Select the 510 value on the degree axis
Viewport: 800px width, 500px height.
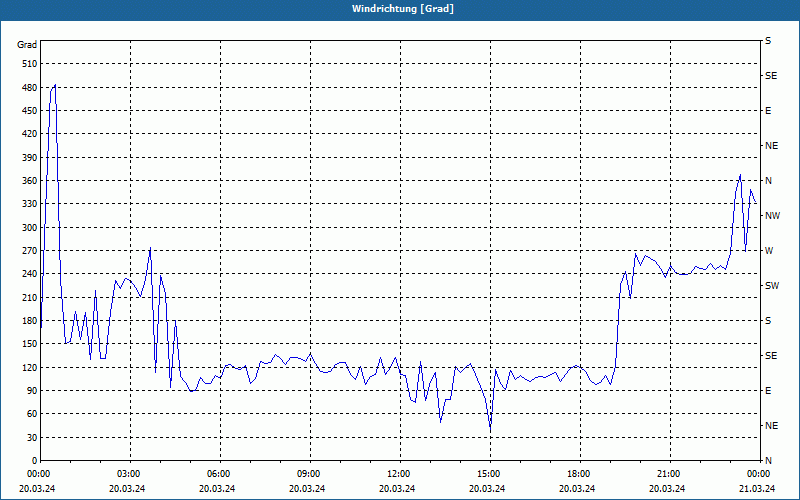(x=30, y=64)
